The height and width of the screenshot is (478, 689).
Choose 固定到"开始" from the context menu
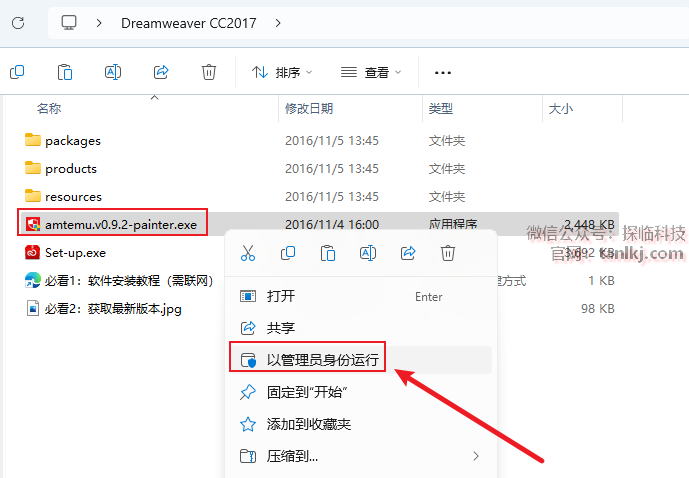coord(361,392)
